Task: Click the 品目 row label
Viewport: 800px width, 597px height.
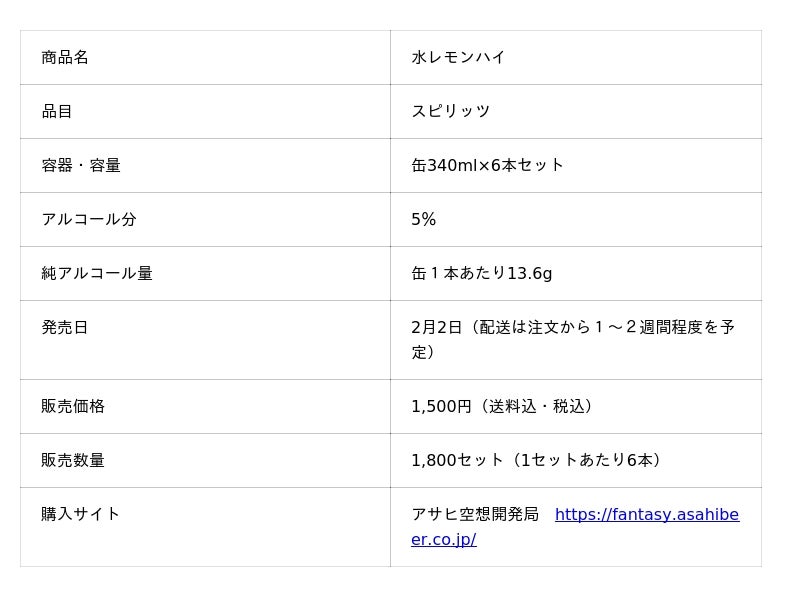Action: coord(57,112)
